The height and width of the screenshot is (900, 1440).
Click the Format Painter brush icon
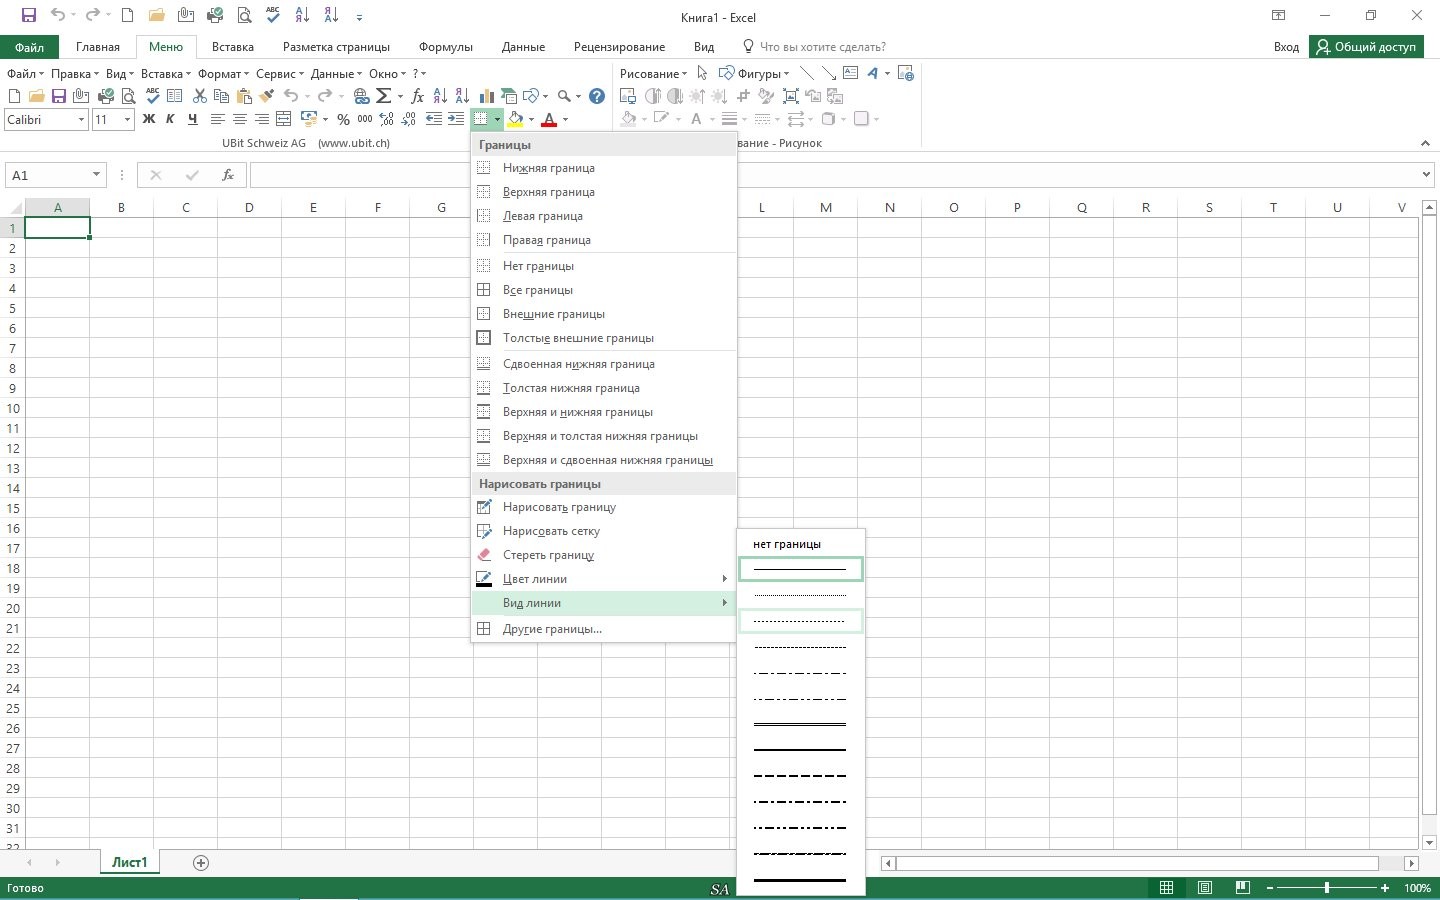tap(266, 96)
